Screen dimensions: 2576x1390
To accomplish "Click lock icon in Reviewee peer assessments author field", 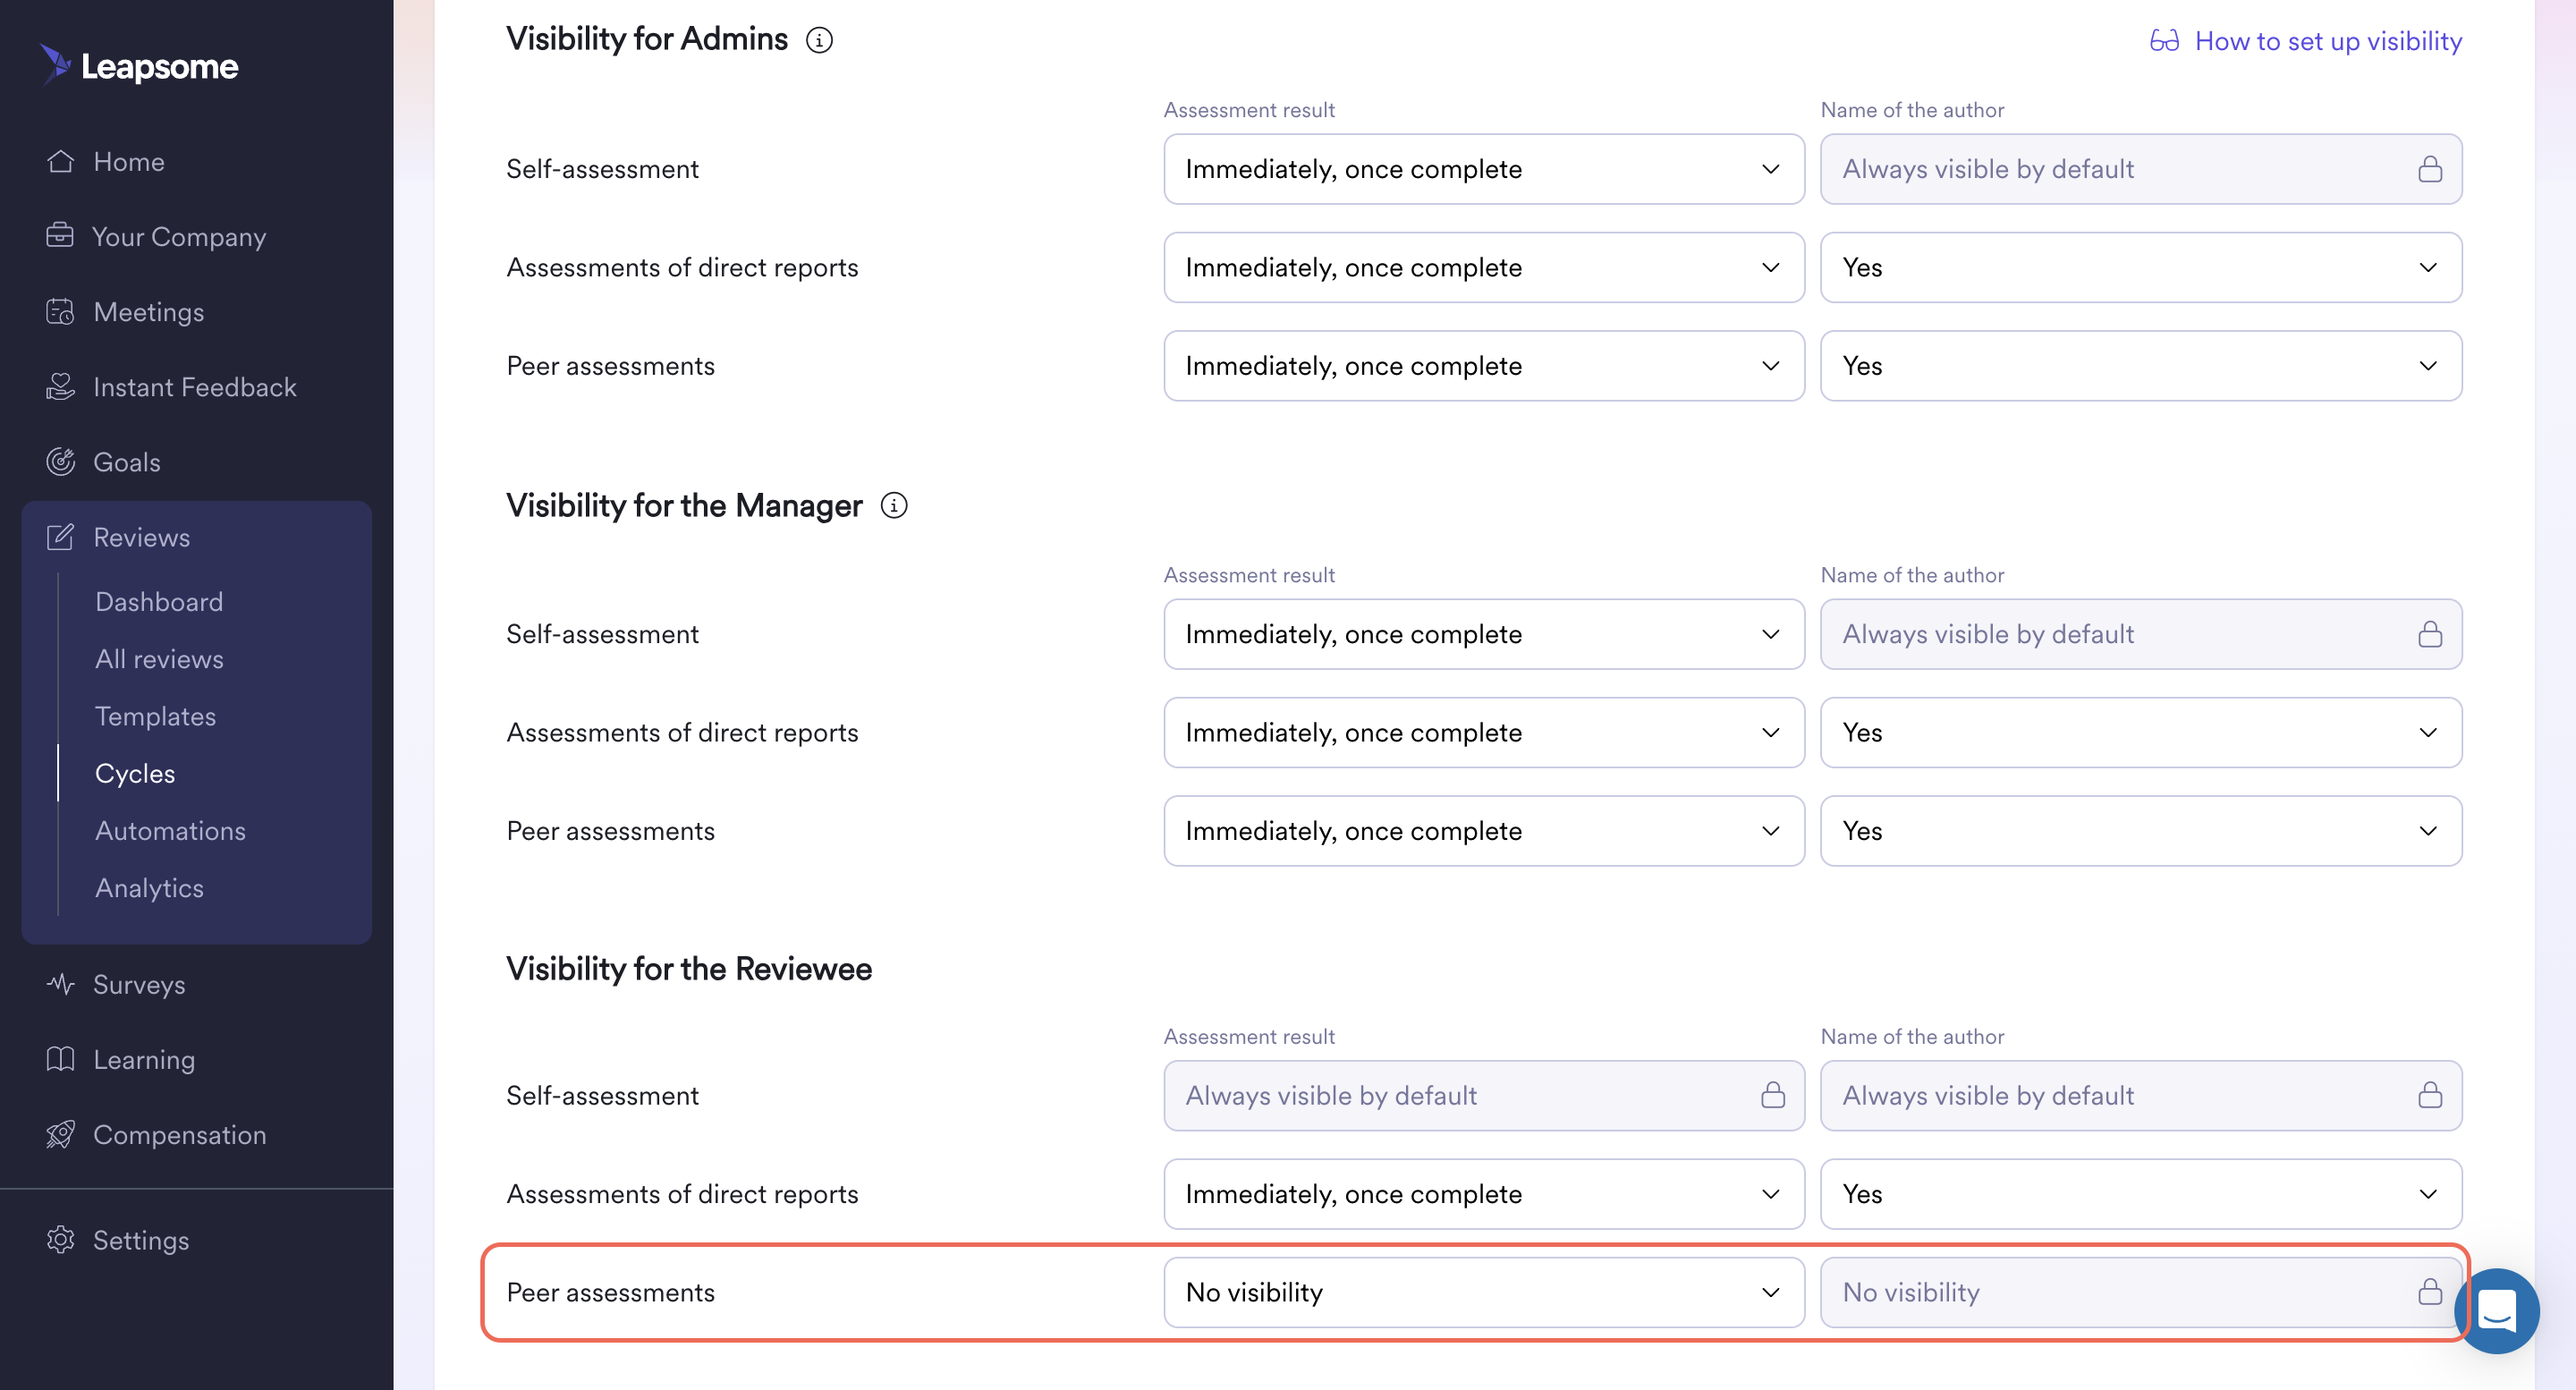I will [x=2430, y=1292].
